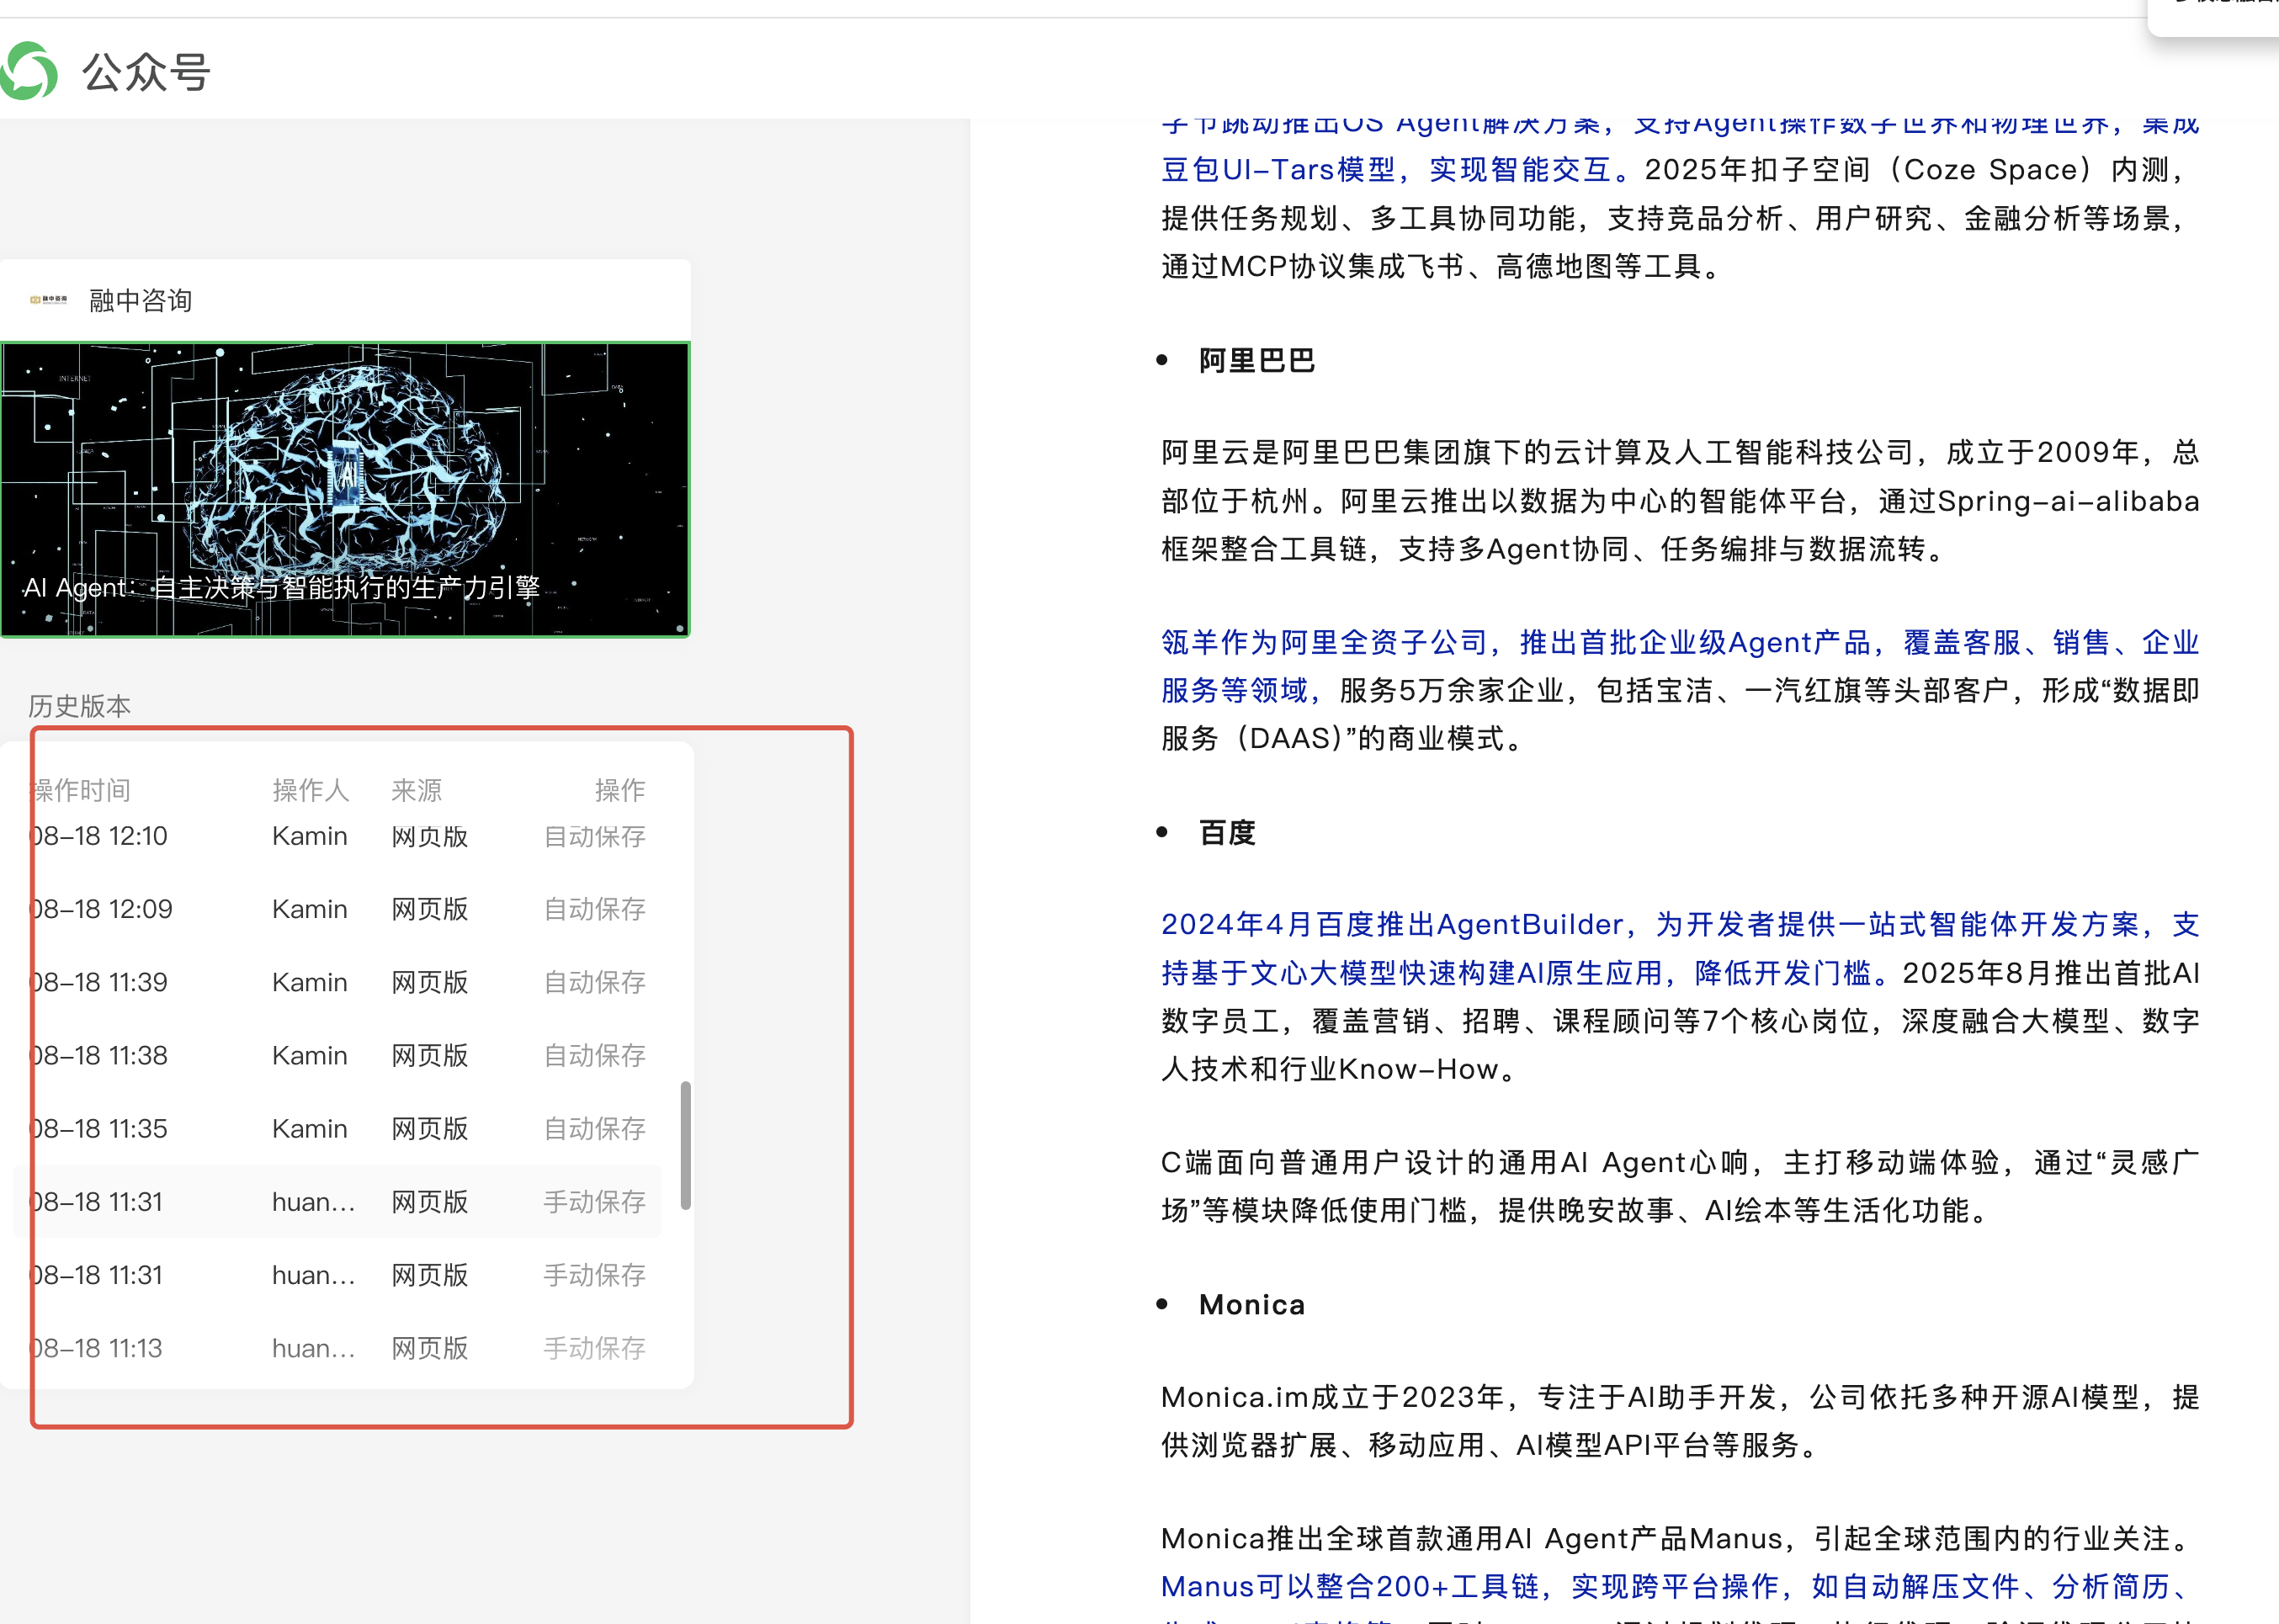Choose the 08-18 11:38 history version
This screenshot has width=2279, height=1624.
[100, 1055]
